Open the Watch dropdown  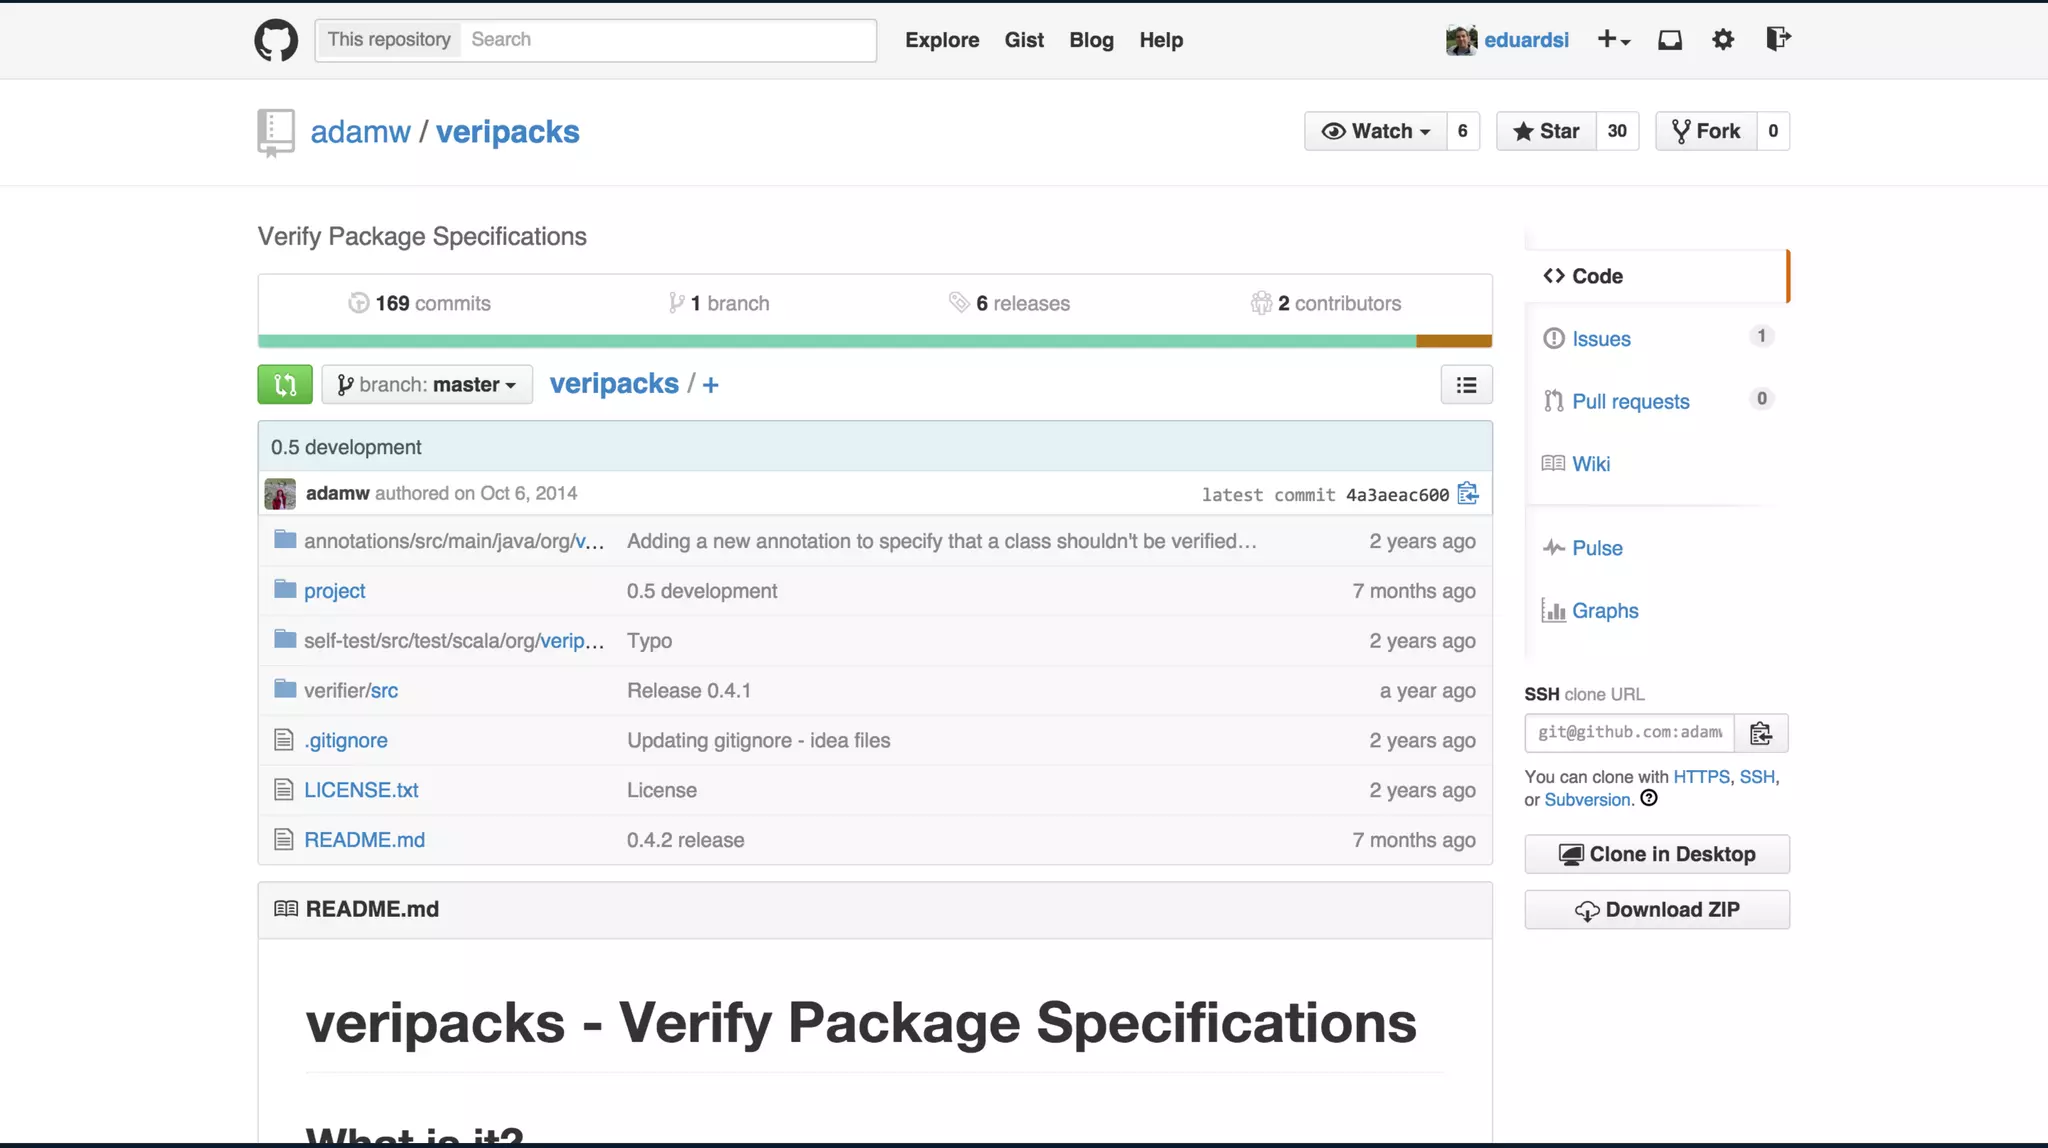coord(1376,131)
